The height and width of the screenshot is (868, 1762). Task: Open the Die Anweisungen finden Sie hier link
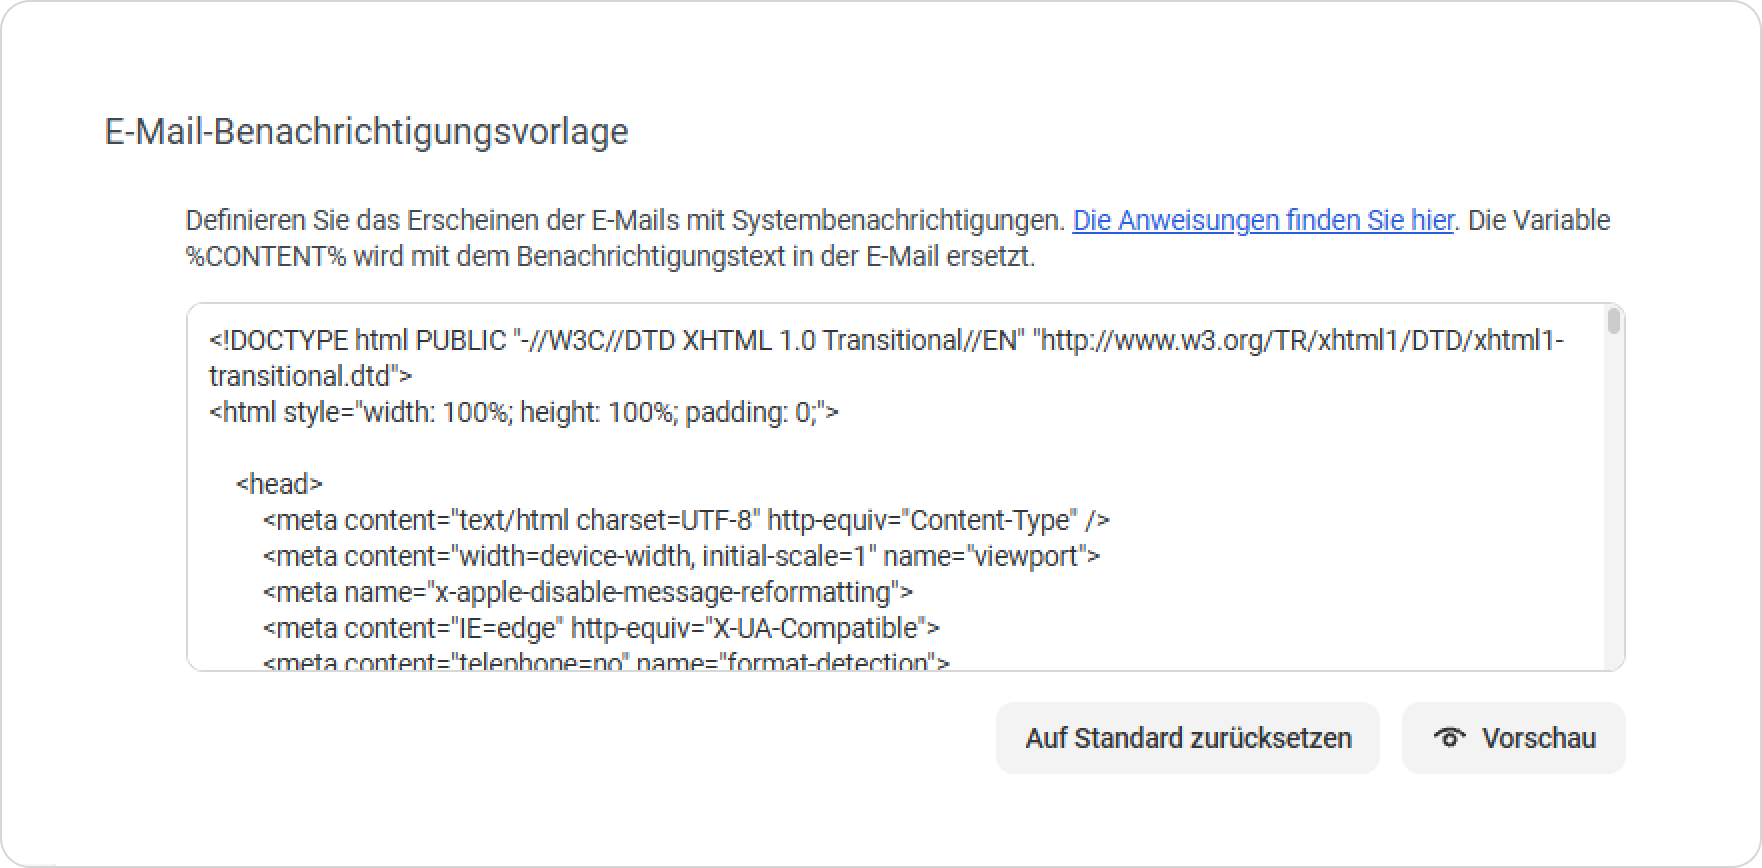click(x=1263, y=220)
